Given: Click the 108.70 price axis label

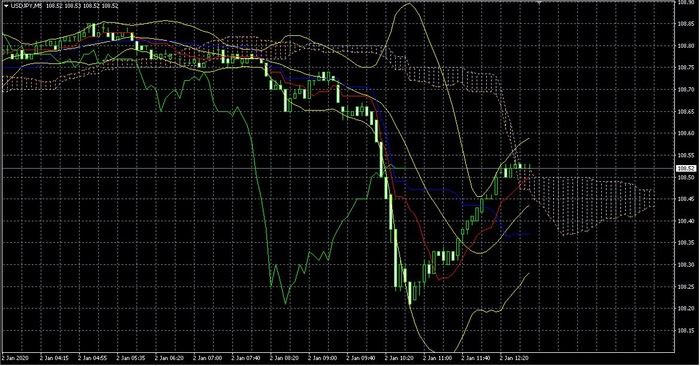Looking at the screenshot, I should 686,89.
